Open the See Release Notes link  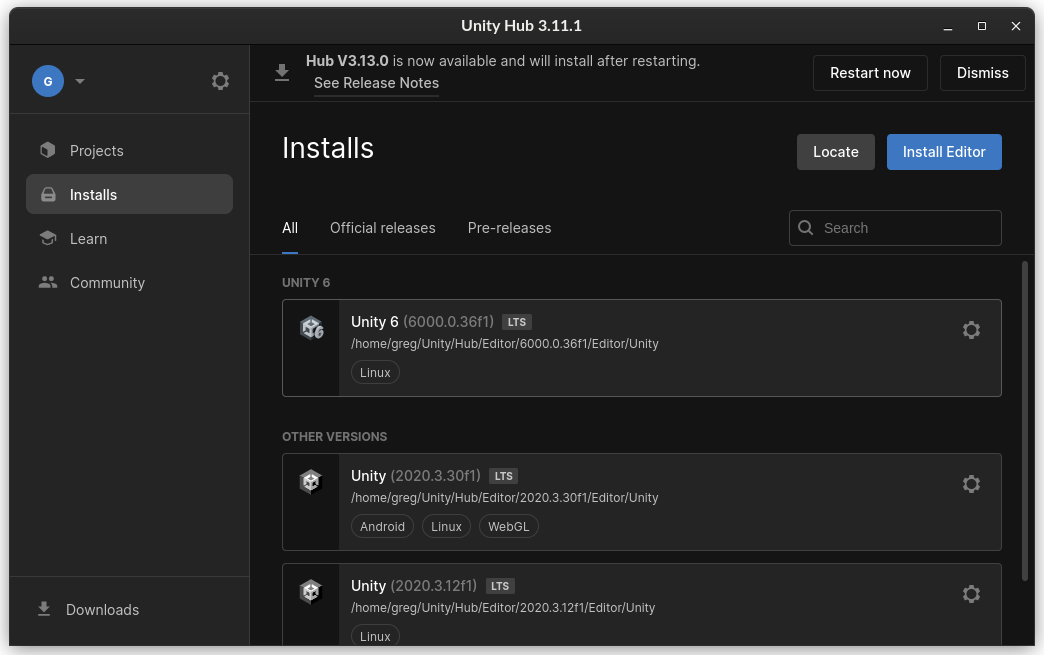(x=376, y=83)
